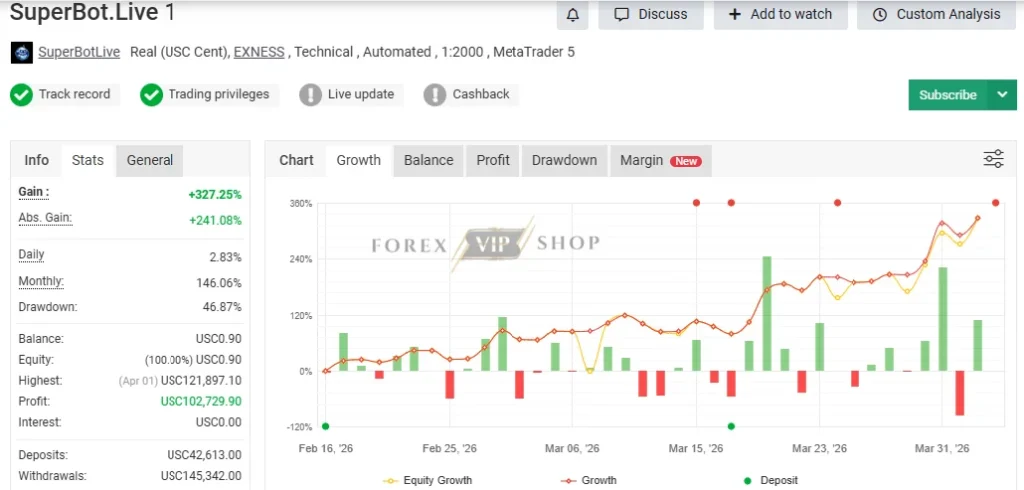The image size is (1024, 490).
Task: Click the +327.25% gain value
Action: tap(215, 195)
